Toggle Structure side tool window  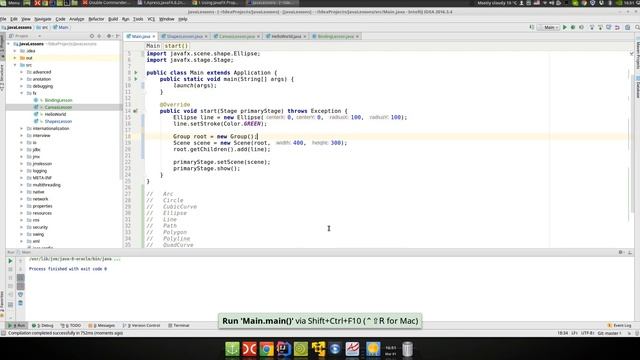[x=2, y=78]
